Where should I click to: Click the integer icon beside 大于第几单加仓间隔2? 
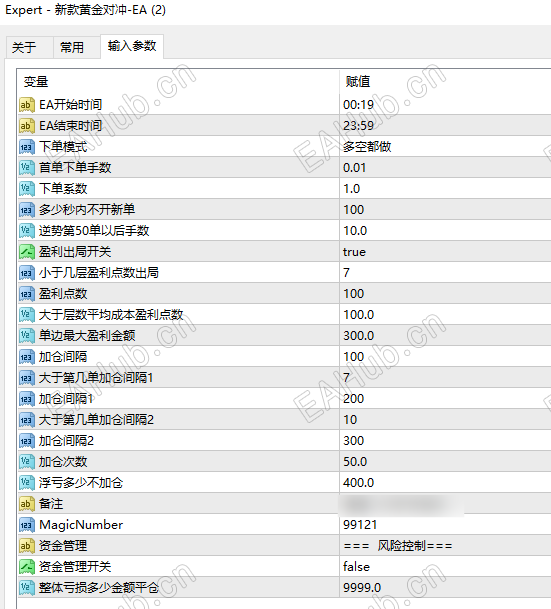(x=26, y=419)
